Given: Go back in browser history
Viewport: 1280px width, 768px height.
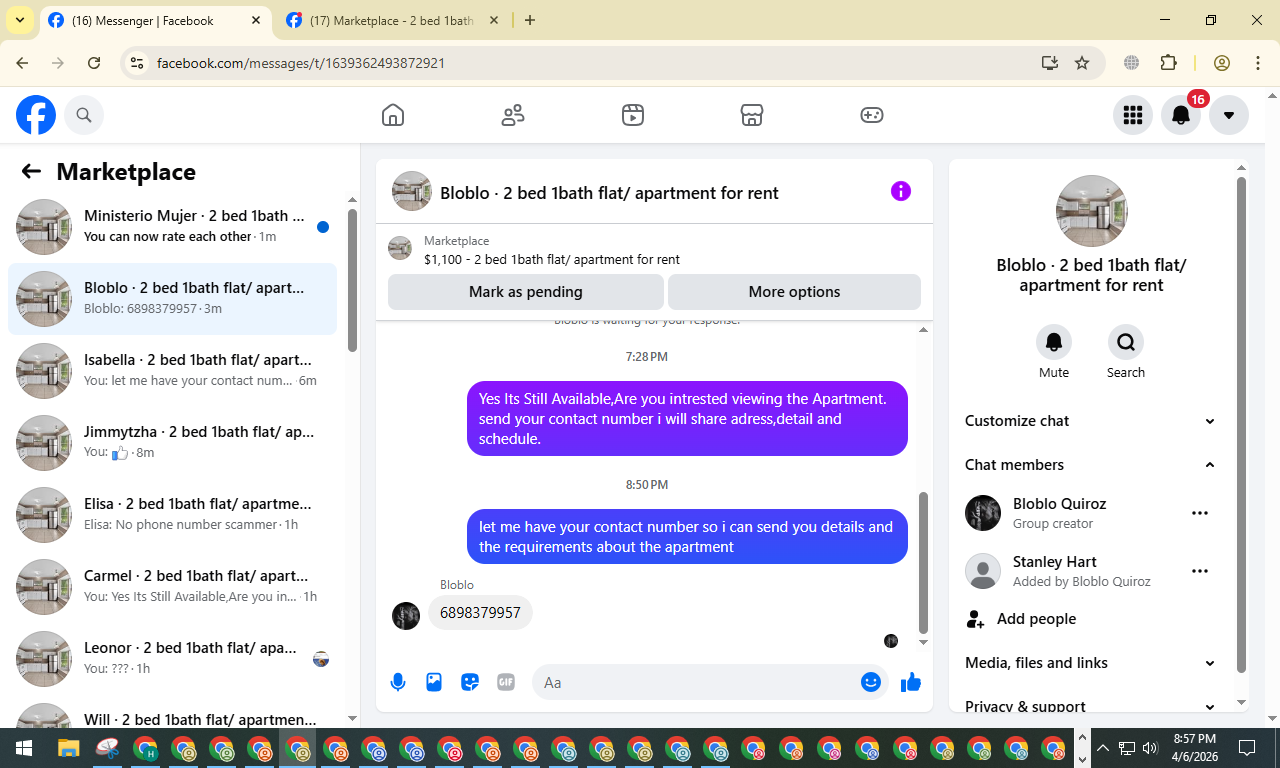Looking at the screenshot, I should click(x=22, y=63).
